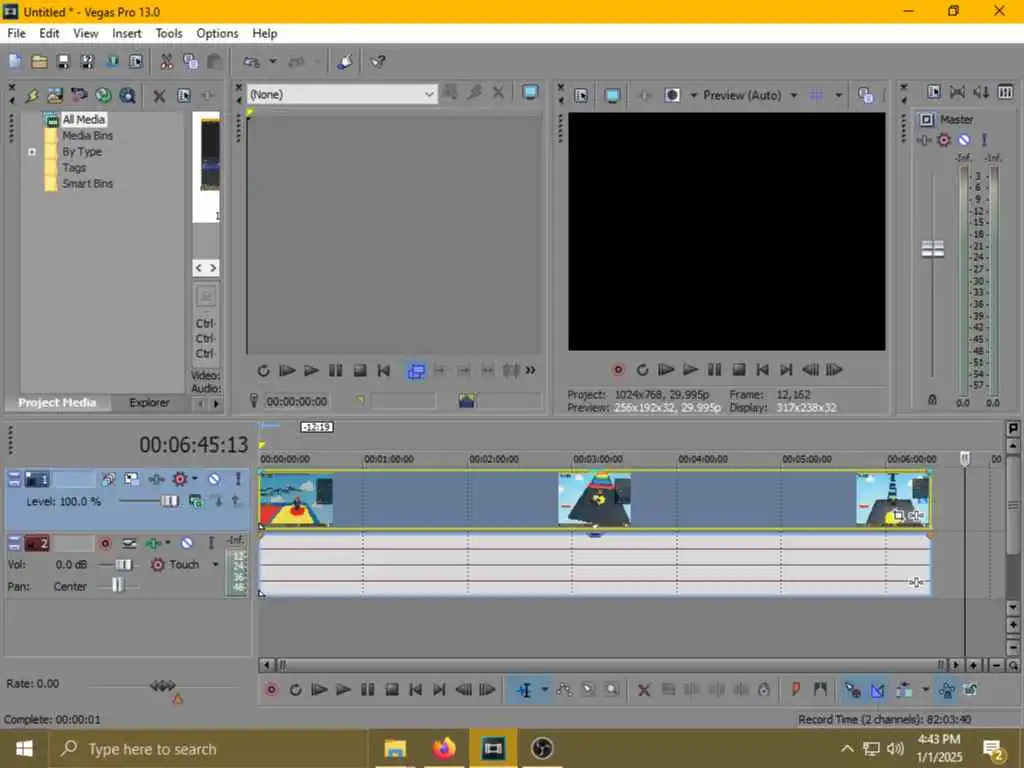Click the Copy icon in main toolbar
This screenshot has width=1024, height=768.
[191, 62]
